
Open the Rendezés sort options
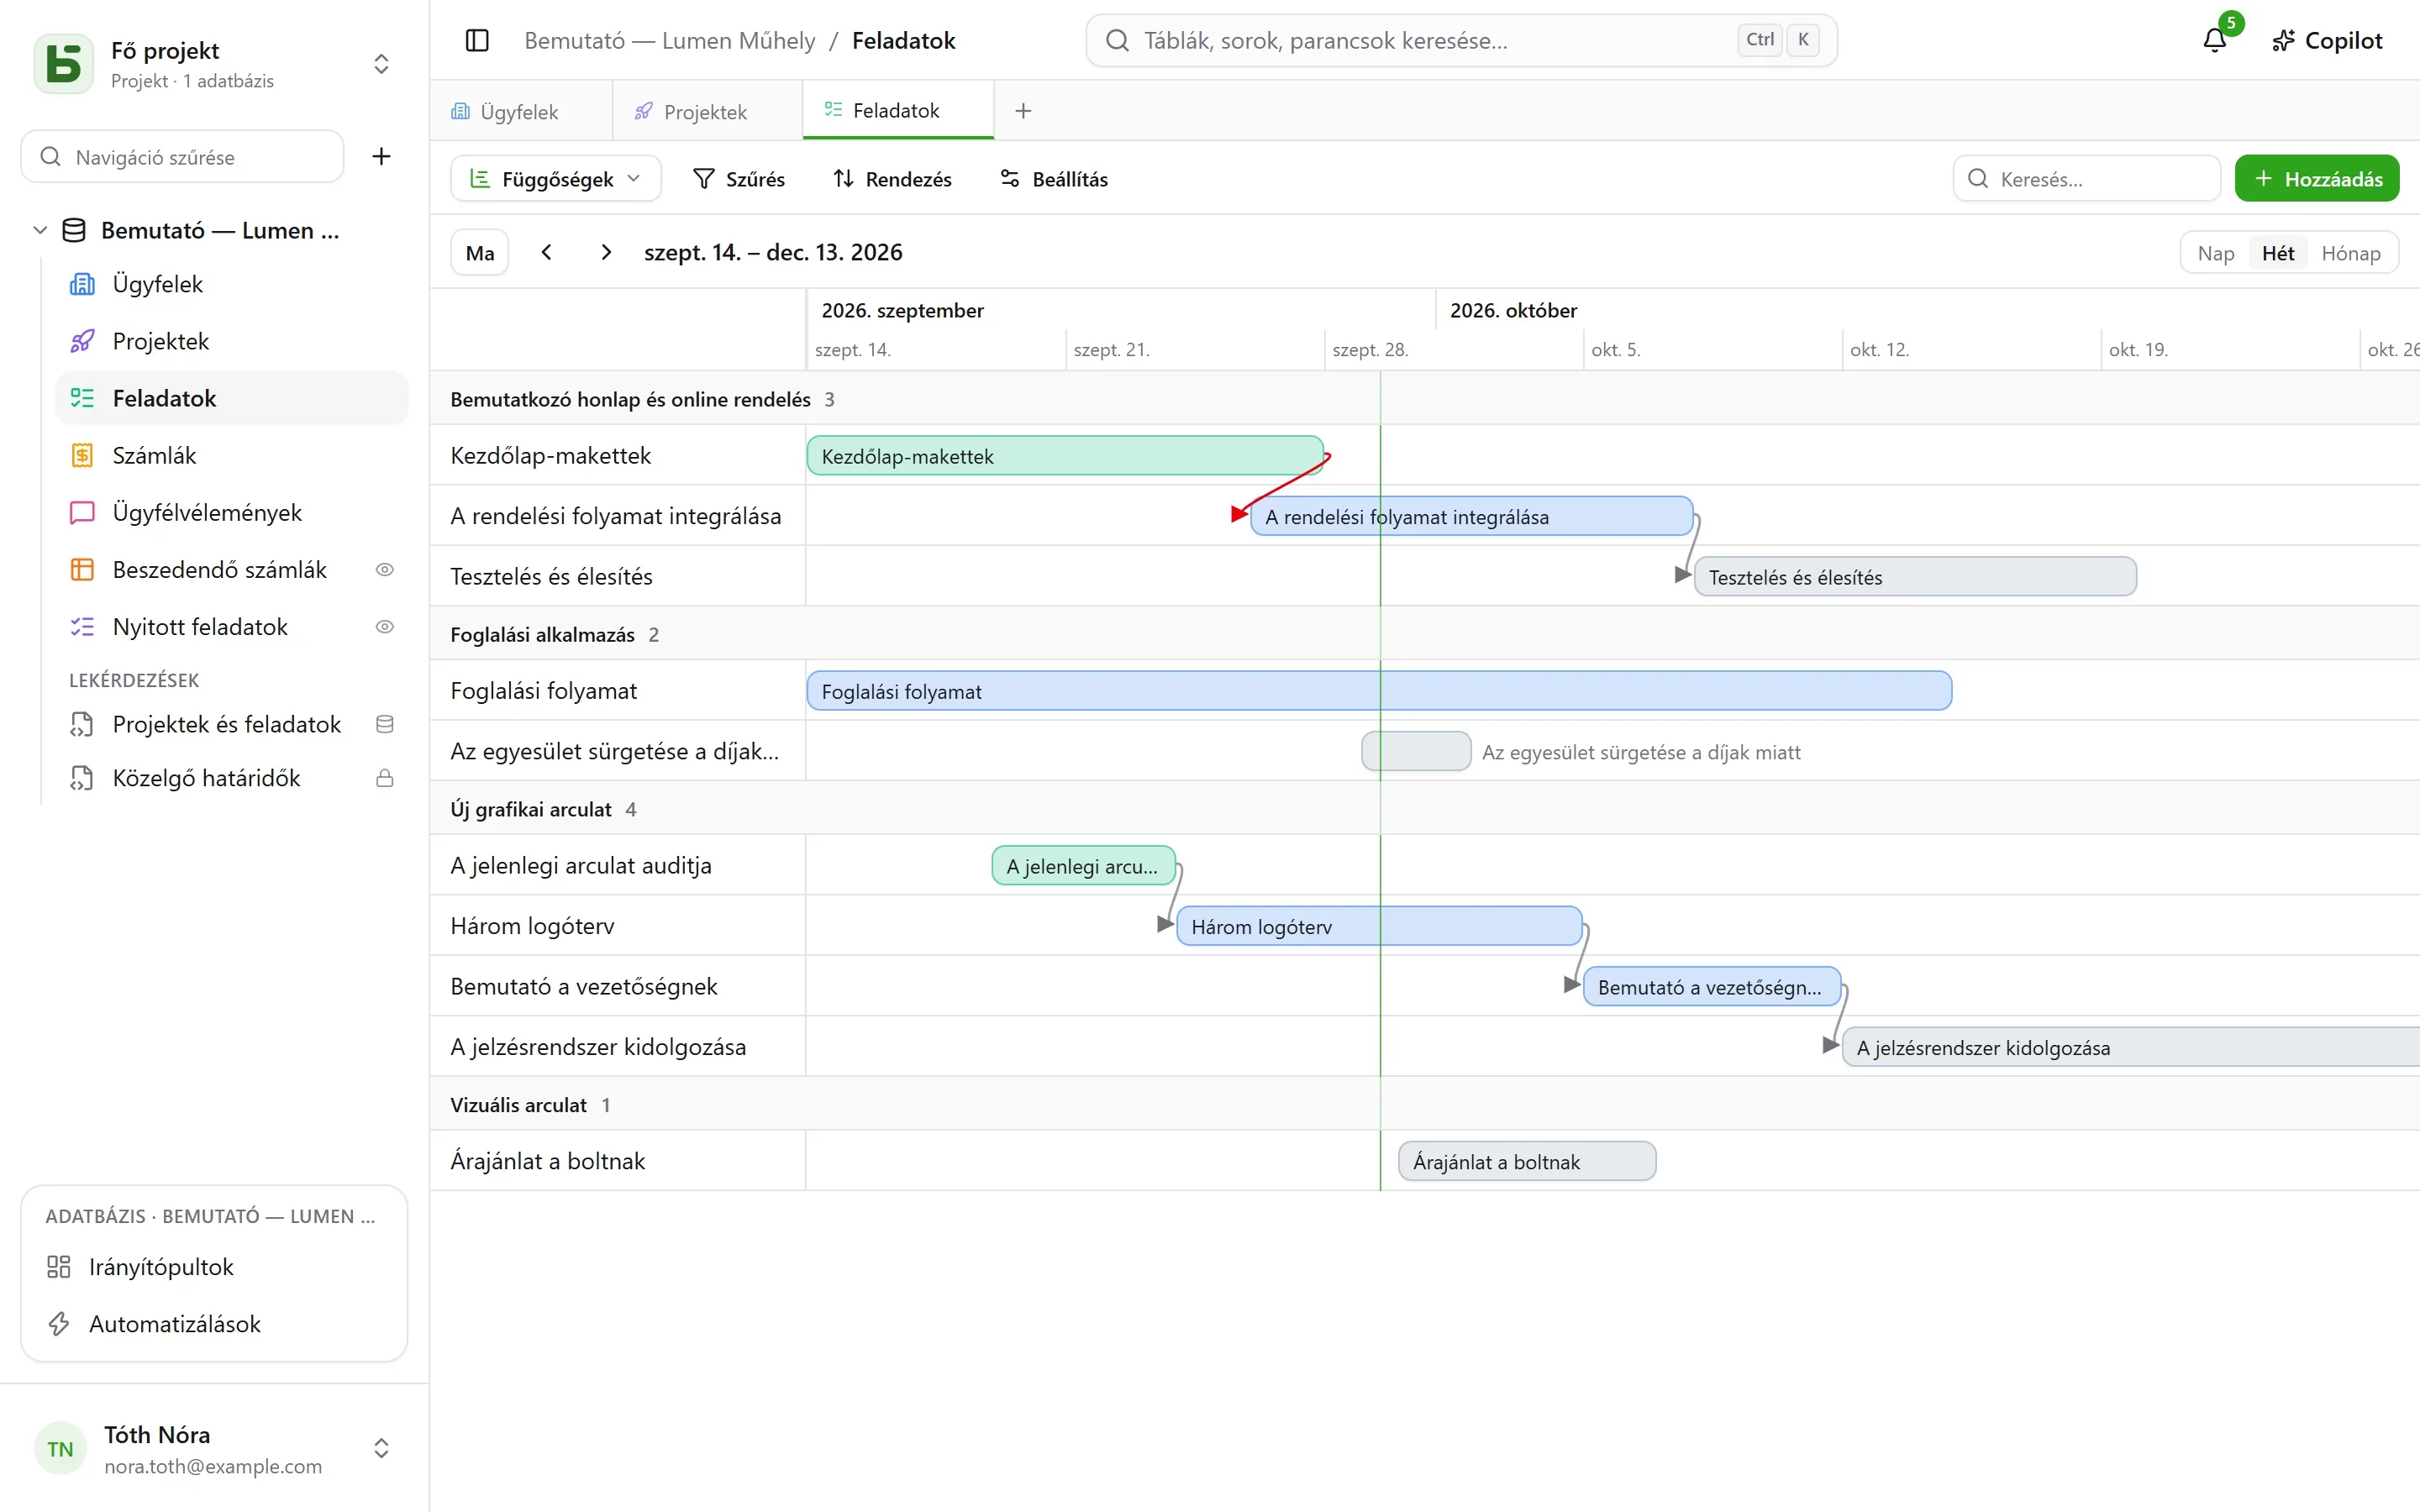click(893, 179)
